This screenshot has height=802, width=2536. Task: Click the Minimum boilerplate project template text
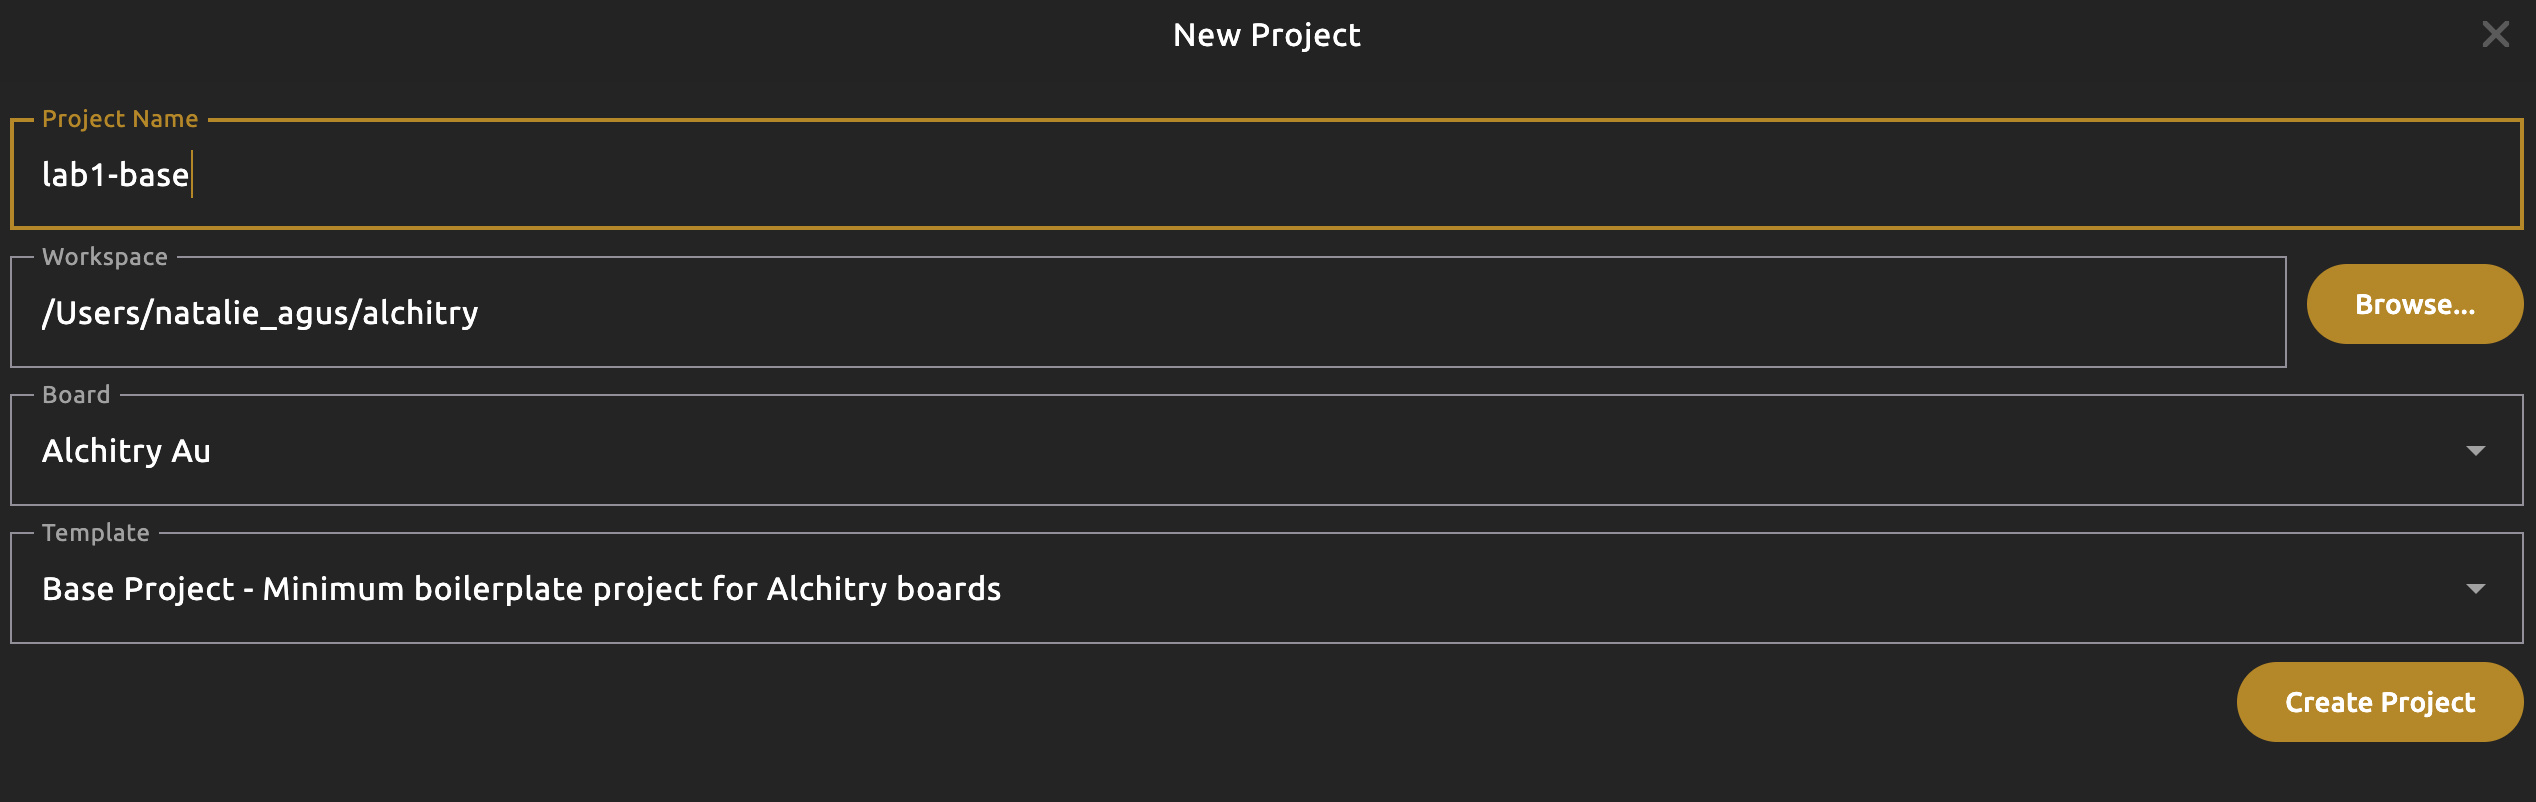(x=630, y=589)
